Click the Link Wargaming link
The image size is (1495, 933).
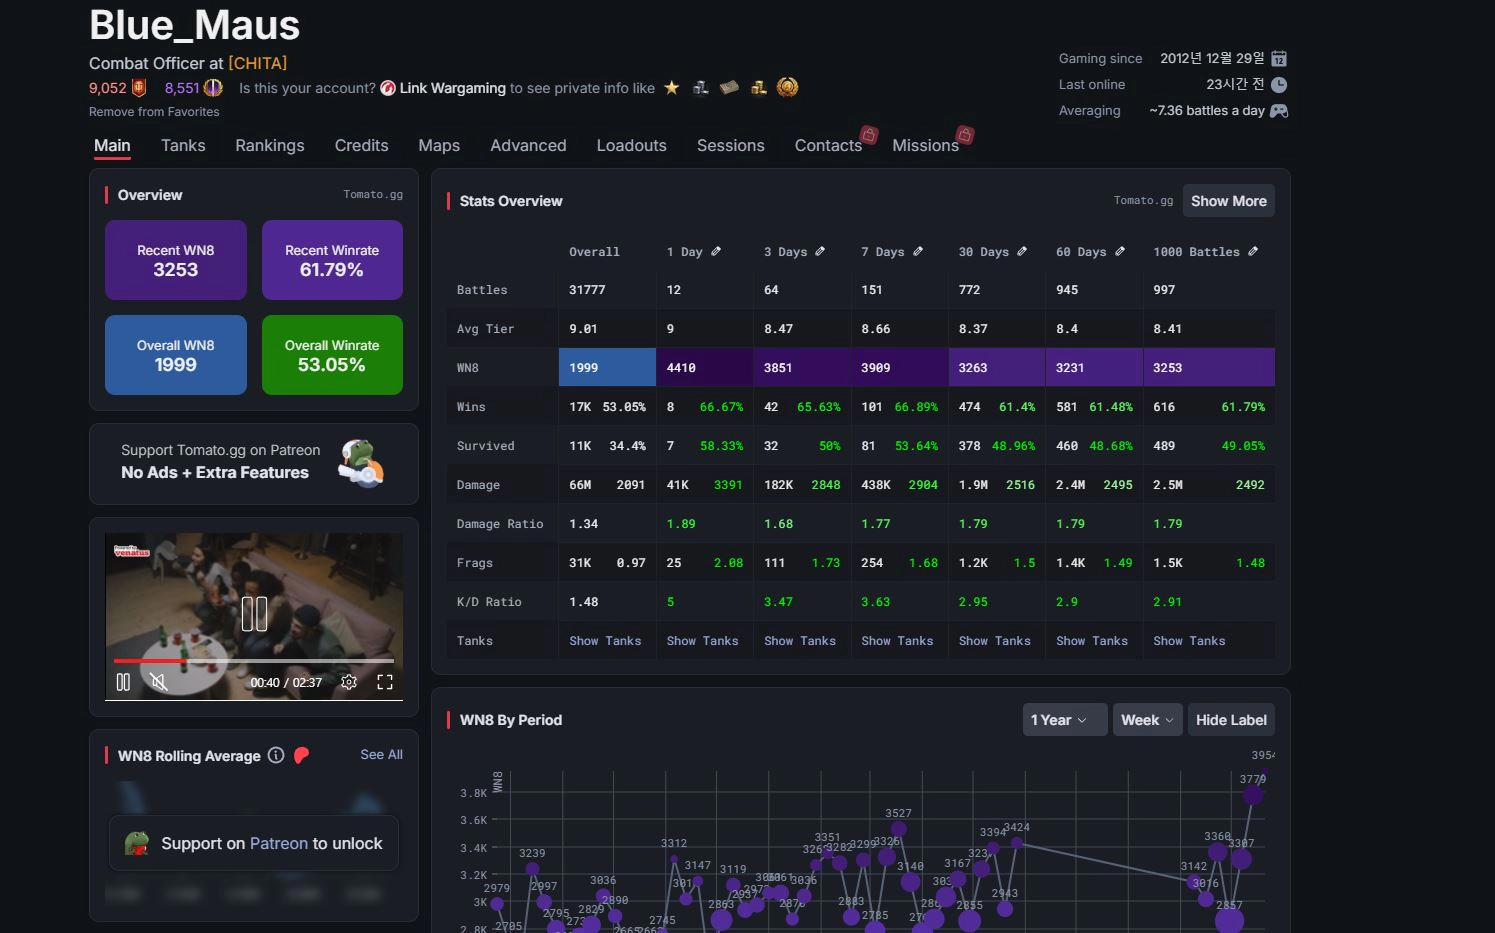pos(453,88)
